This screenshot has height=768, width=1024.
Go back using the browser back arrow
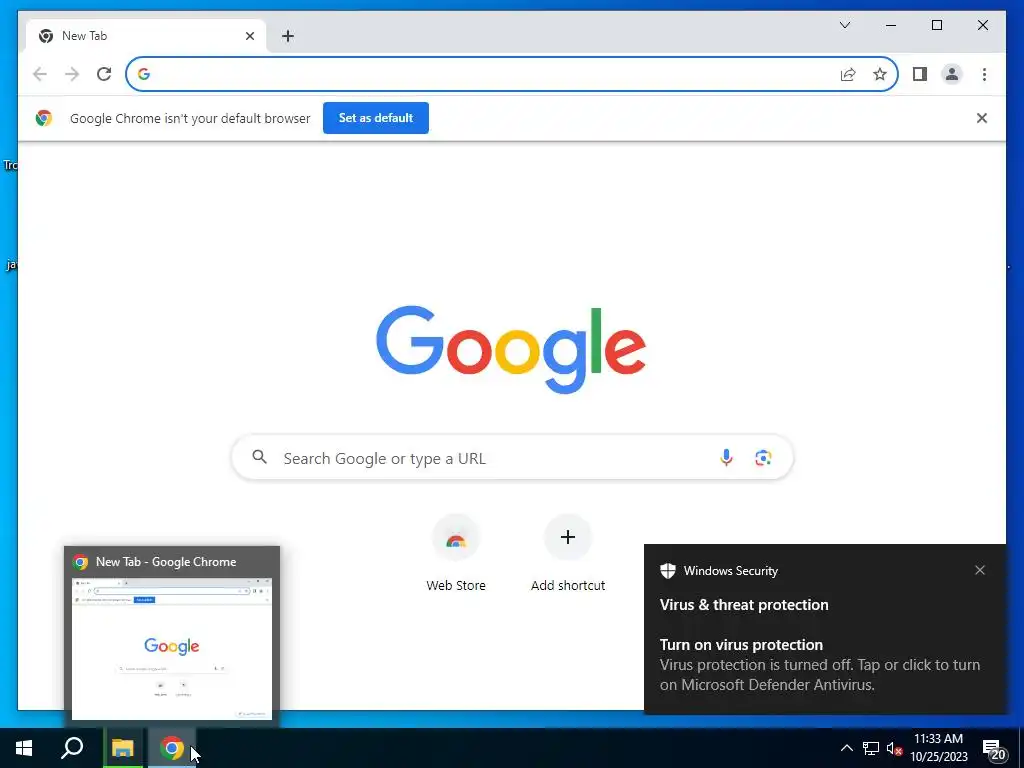tap(40, 74)
